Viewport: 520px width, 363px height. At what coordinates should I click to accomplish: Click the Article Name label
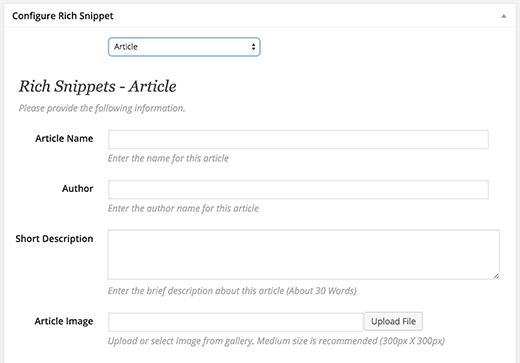(64, 138)
